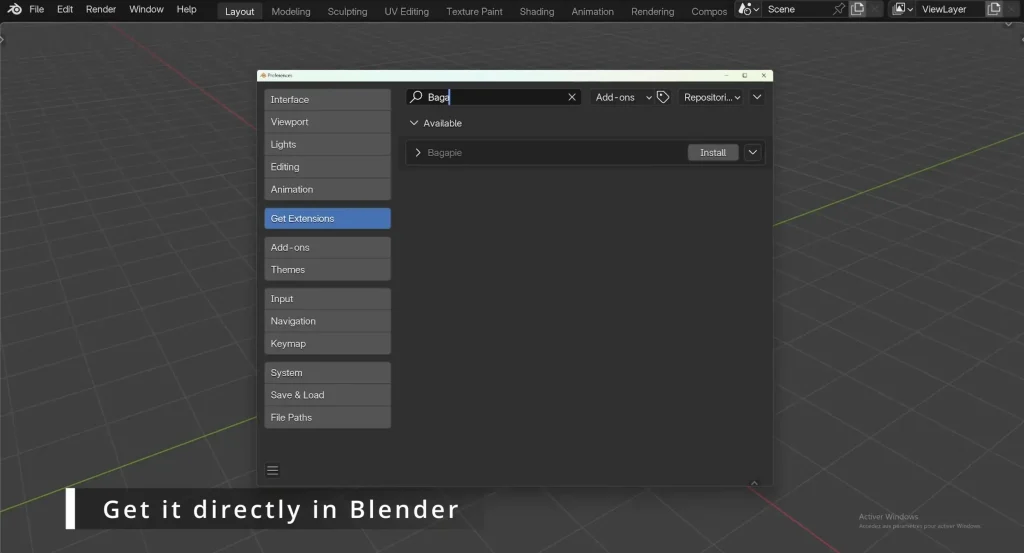This screenshot has height=553, width=1024.
Task: Open the Keymap preferences section
Action: 327,344
